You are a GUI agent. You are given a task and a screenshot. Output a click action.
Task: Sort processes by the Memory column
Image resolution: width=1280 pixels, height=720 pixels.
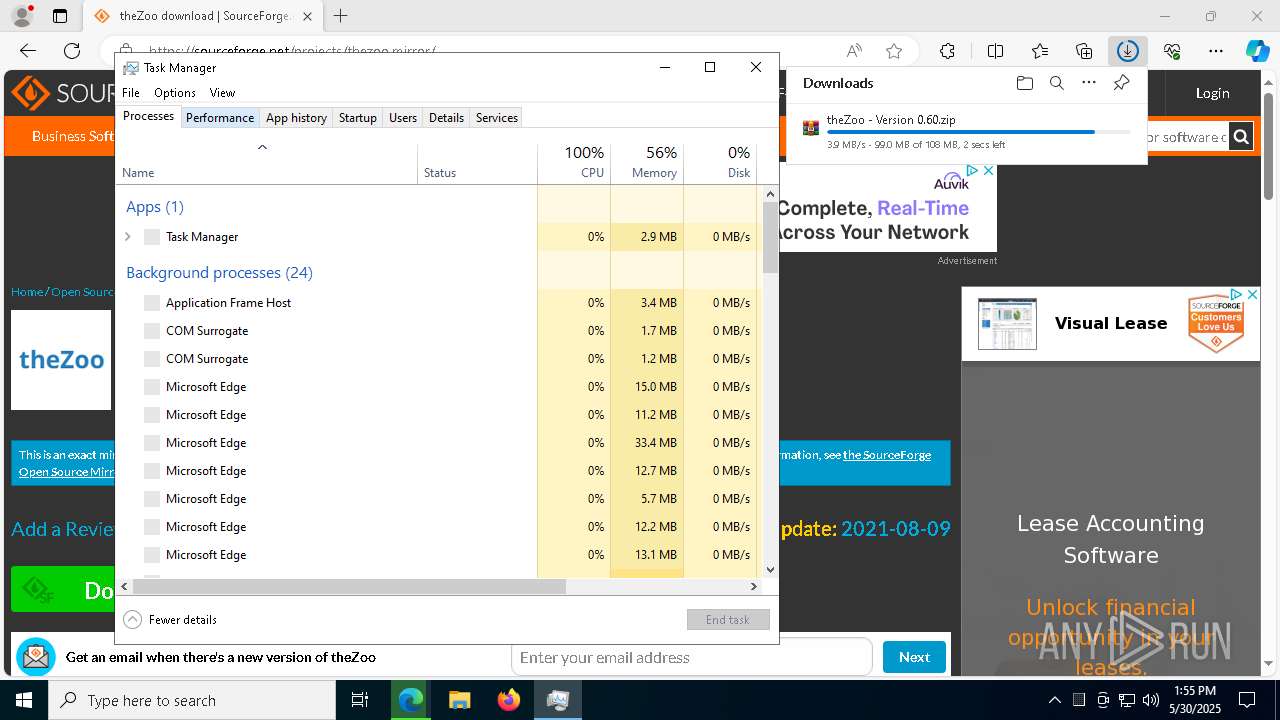(647, 163)
